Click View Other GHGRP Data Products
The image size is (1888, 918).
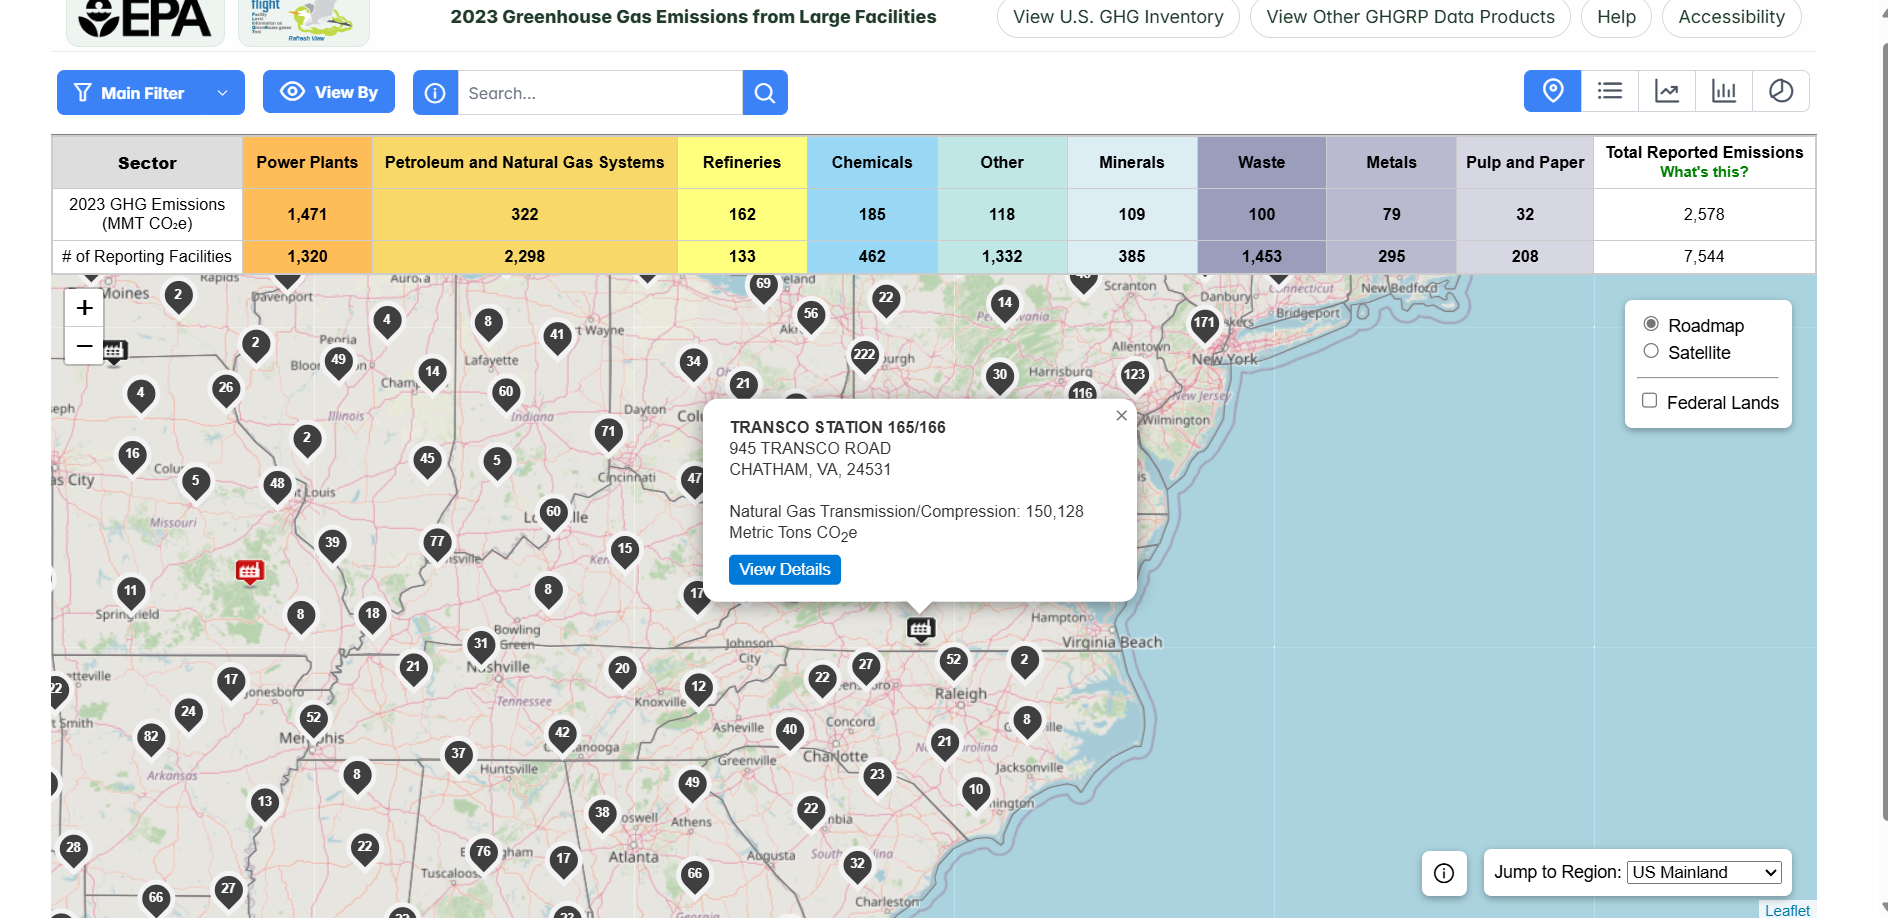click(1409, 17)
